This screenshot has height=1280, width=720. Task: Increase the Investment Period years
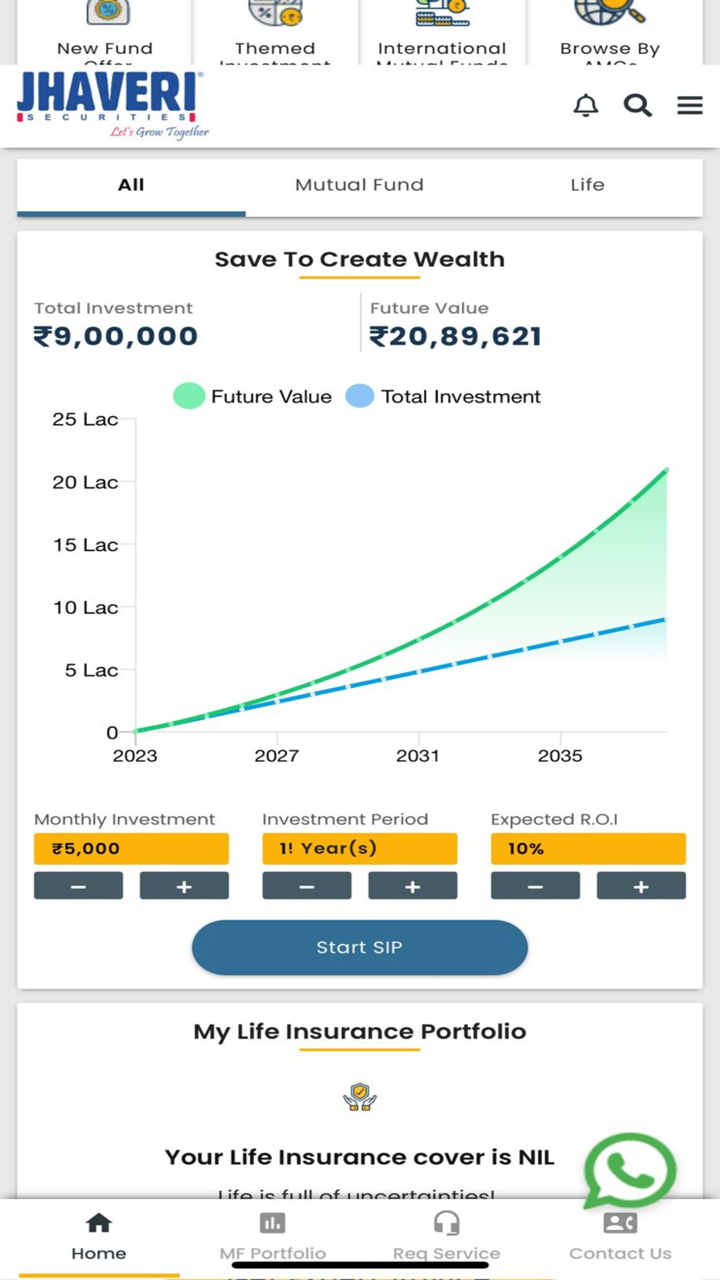[412, 886]
